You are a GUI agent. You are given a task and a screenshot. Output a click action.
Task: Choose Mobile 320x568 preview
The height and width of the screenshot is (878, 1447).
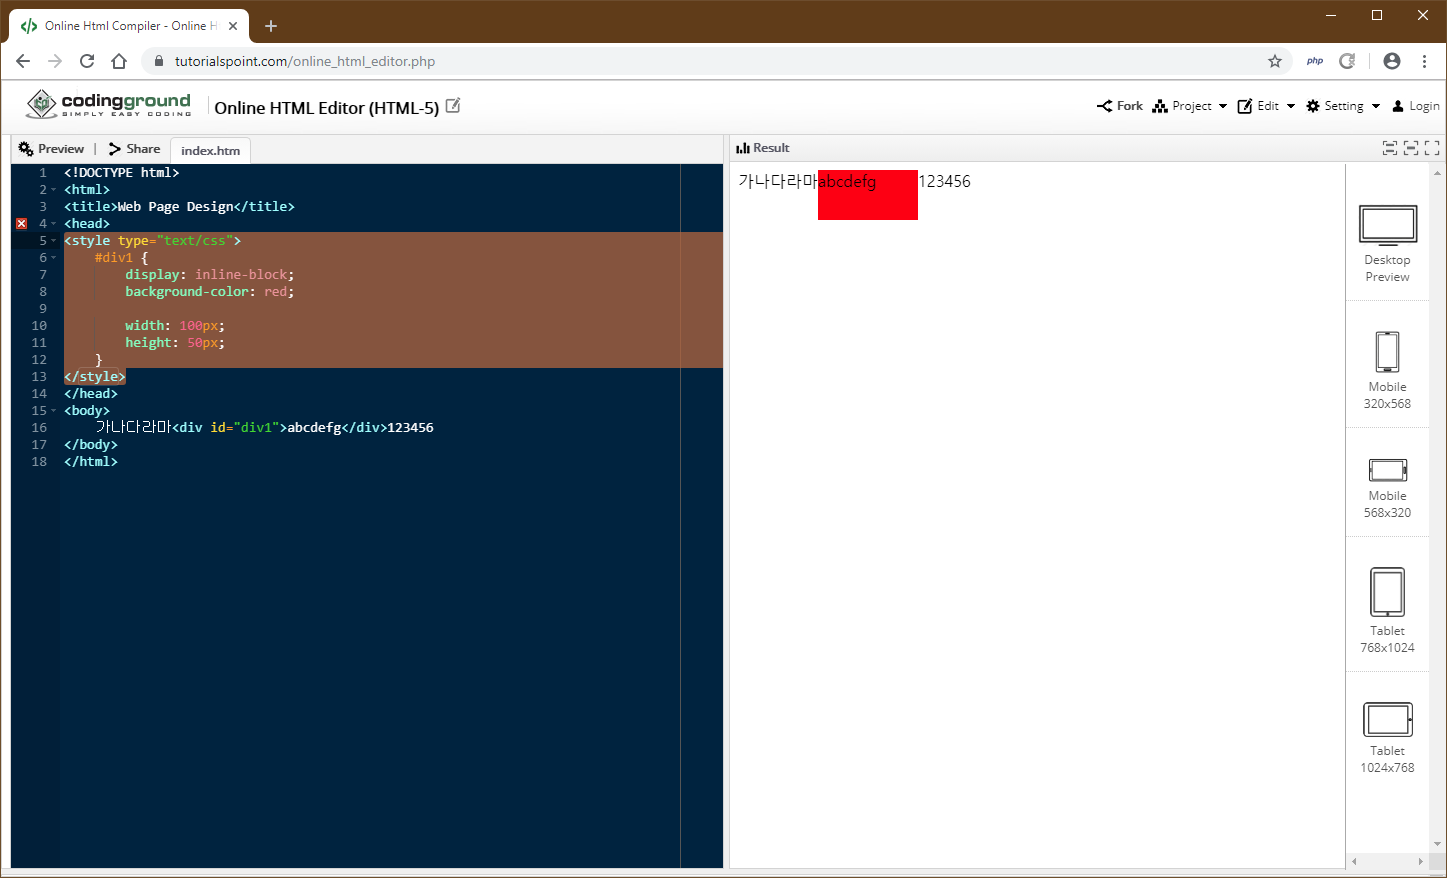point(1387,370)
